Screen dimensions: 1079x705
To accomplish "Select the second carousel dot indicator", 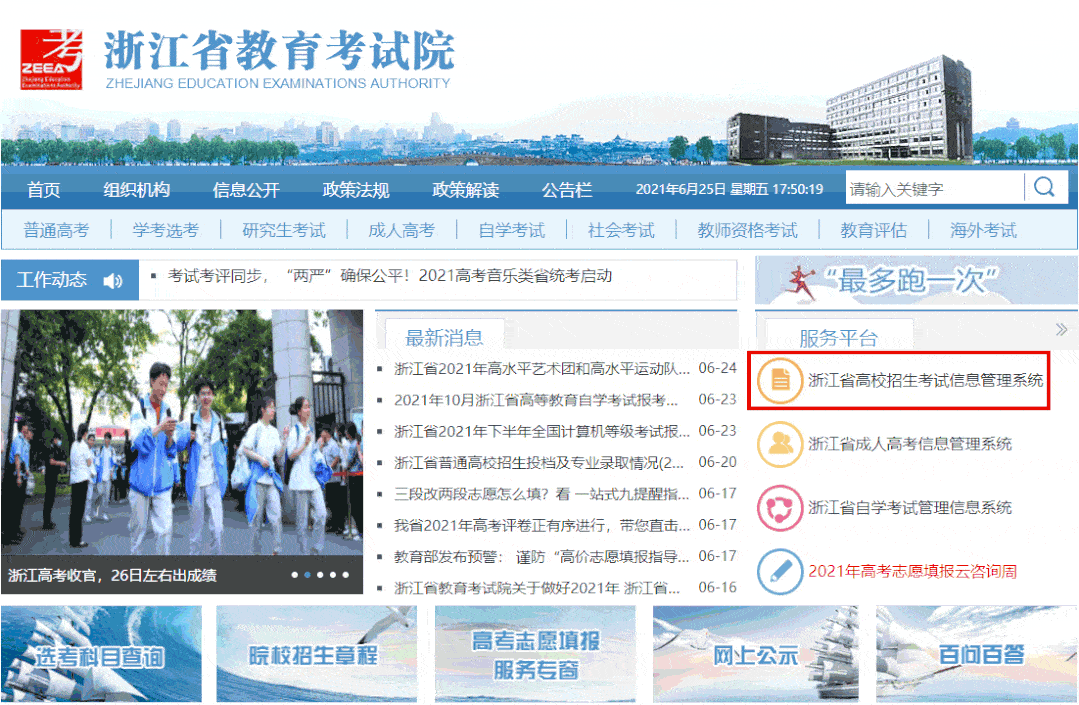I will (307, 575).
